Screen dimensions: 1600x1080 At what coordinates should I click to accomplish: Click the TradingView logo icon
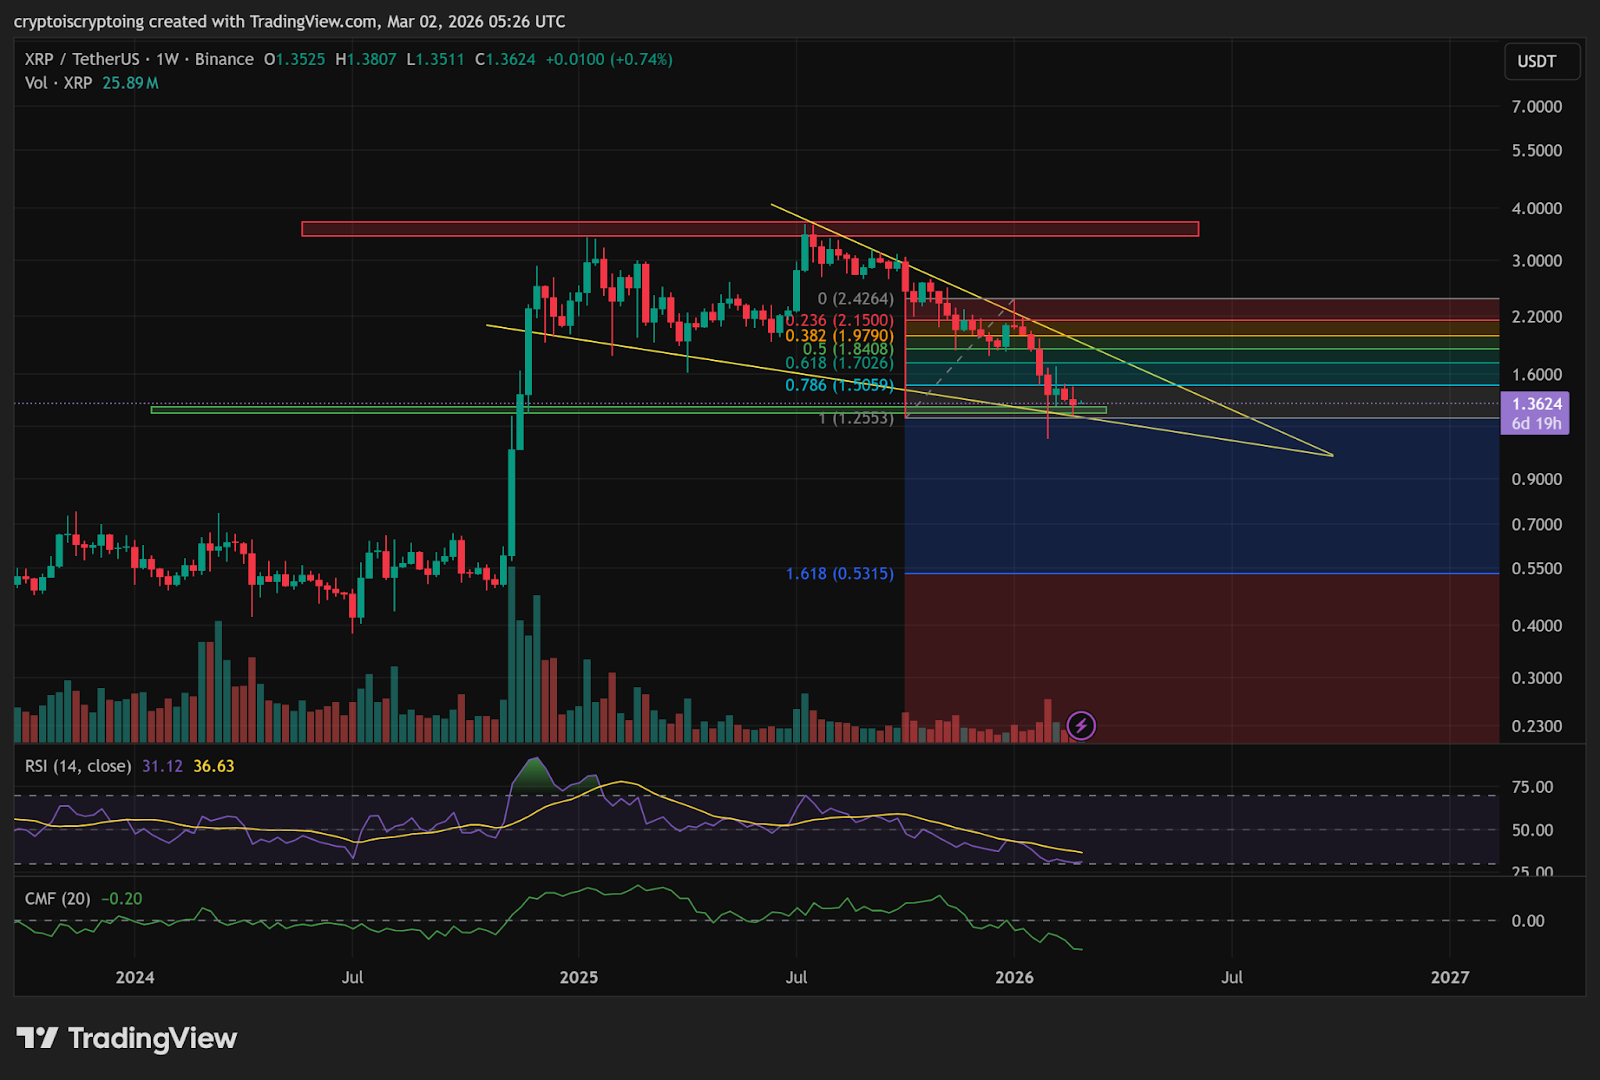(38, 1038)
